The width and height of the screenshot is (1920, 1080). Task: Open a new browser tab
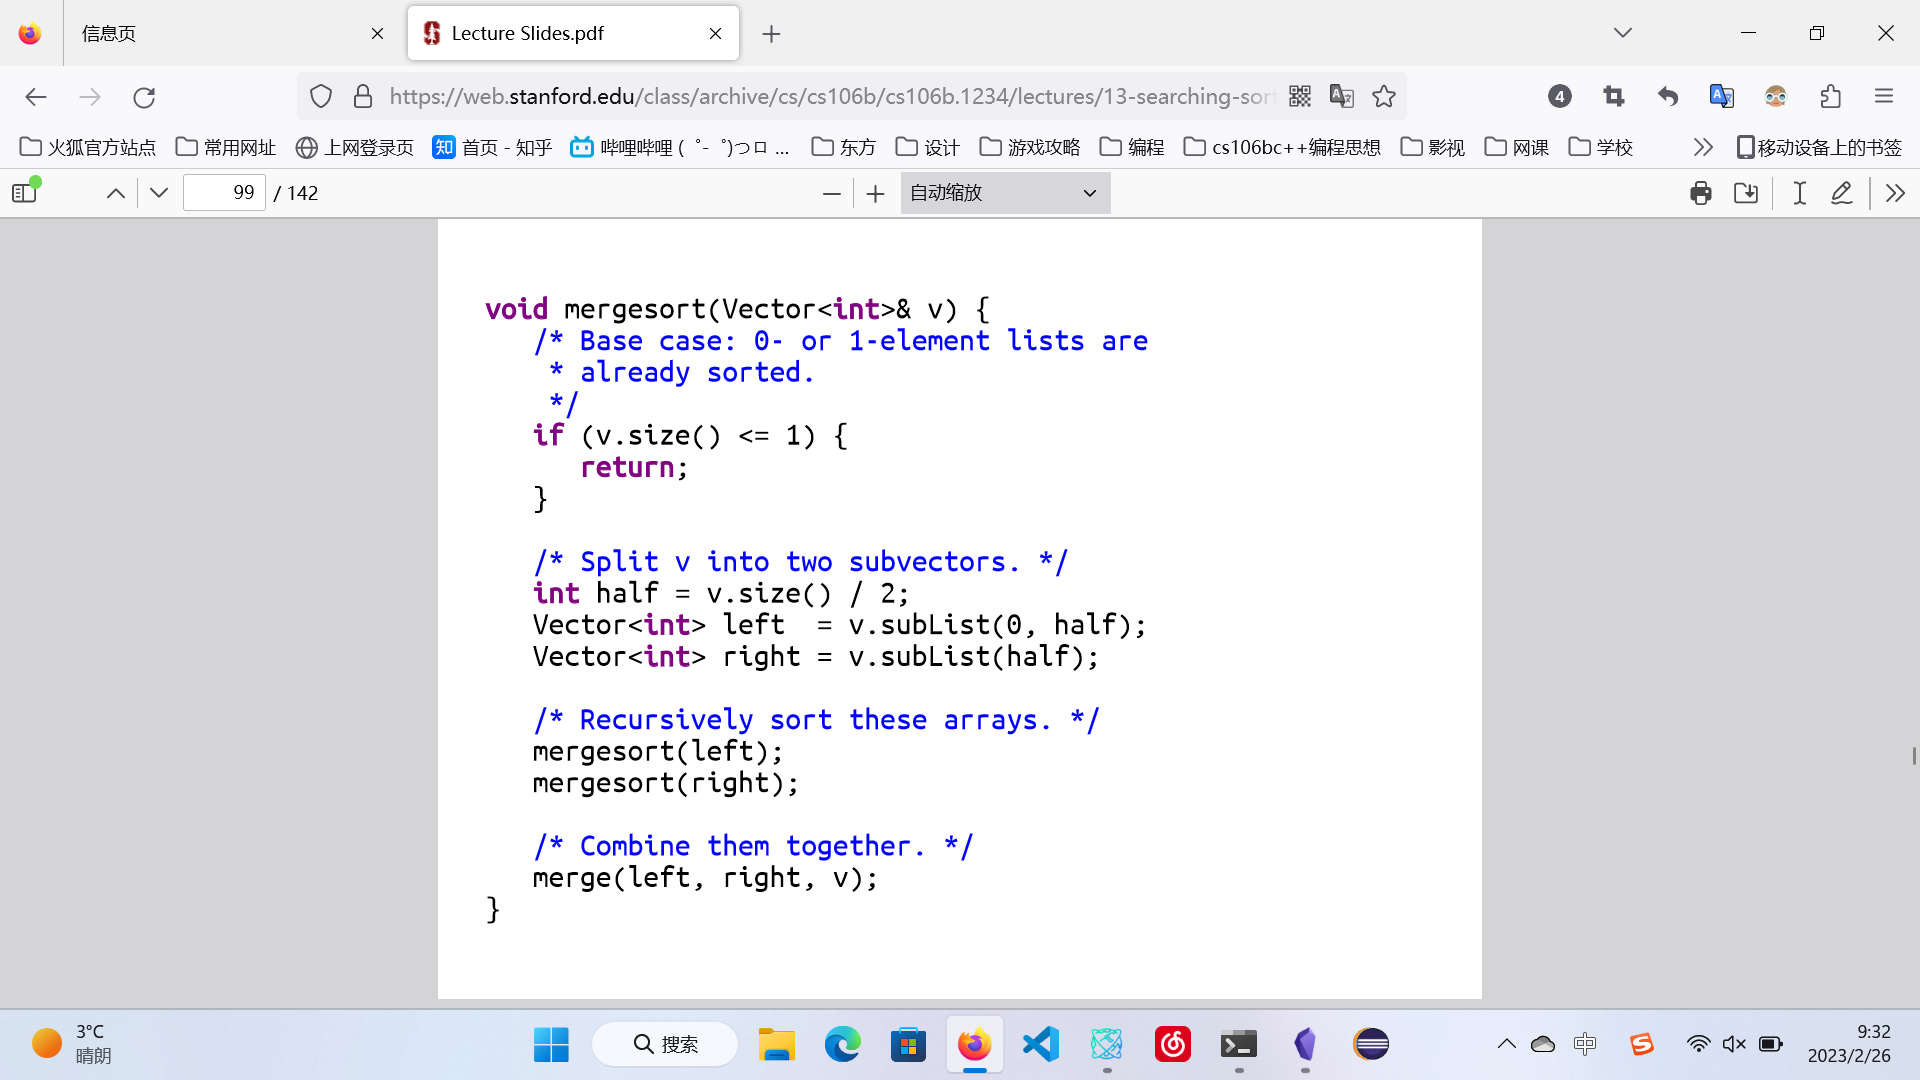[771, 33]
